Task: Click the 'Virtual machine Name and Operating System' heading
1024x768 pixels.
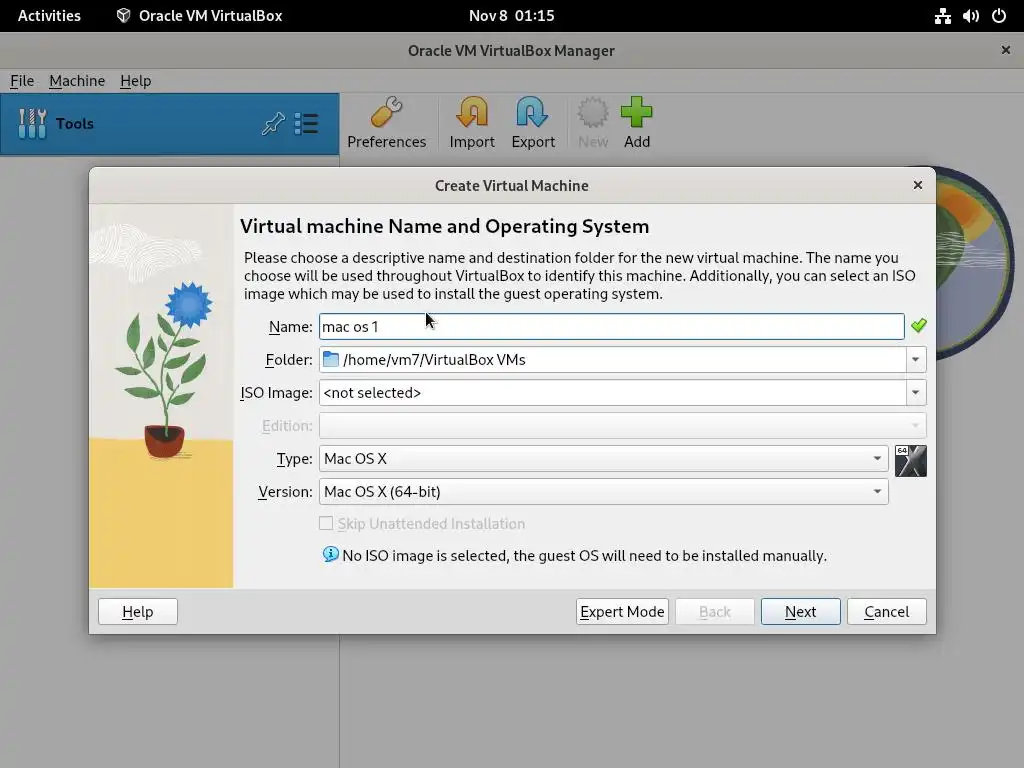Action: 445,226
